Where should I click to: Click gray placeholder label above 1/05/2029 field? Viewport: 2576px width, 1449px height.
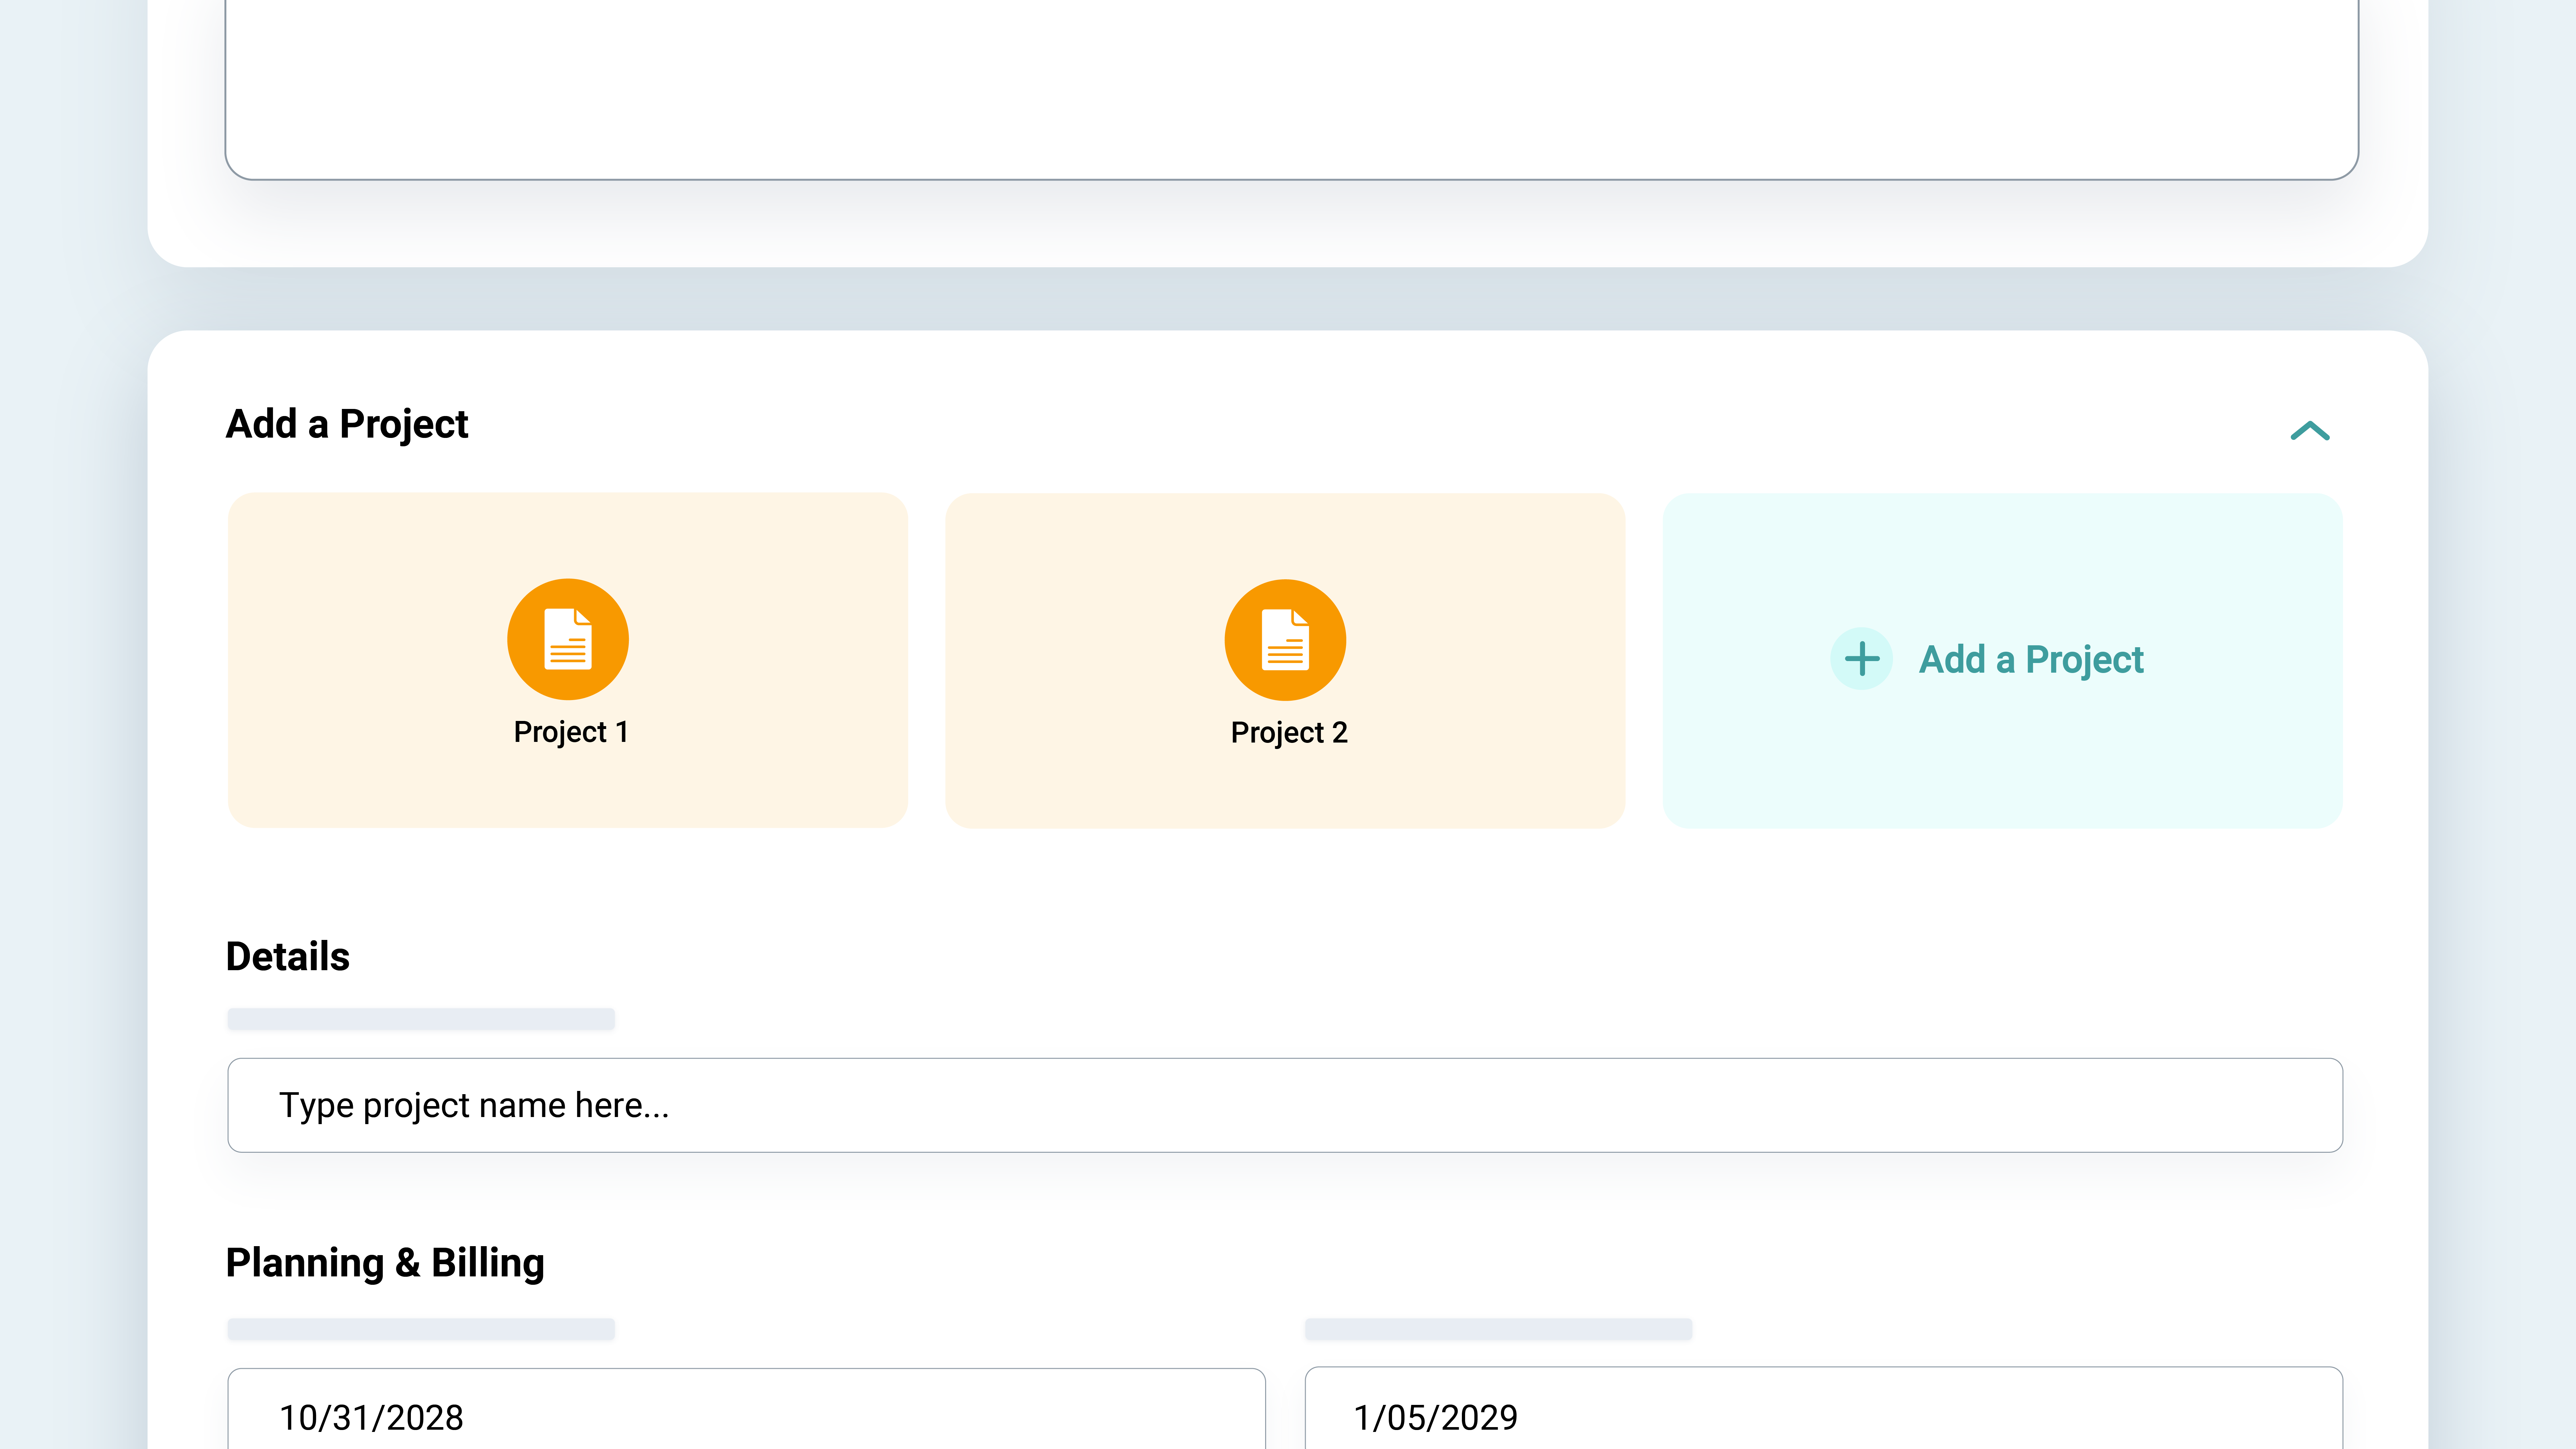(x=1498, y=1329)
